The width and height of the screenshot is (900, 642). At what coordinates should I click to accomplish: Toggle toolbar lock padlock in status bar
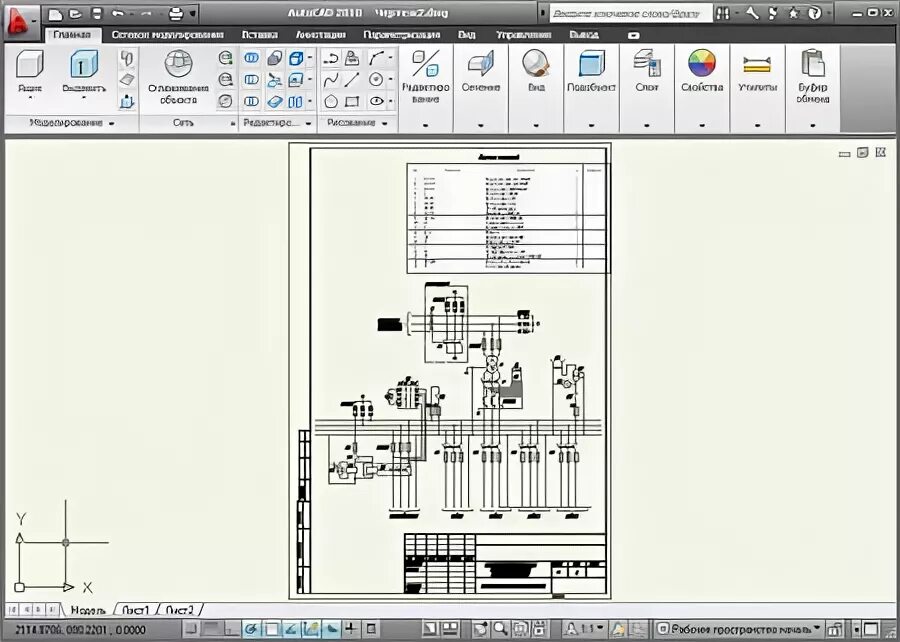point(836,629)
